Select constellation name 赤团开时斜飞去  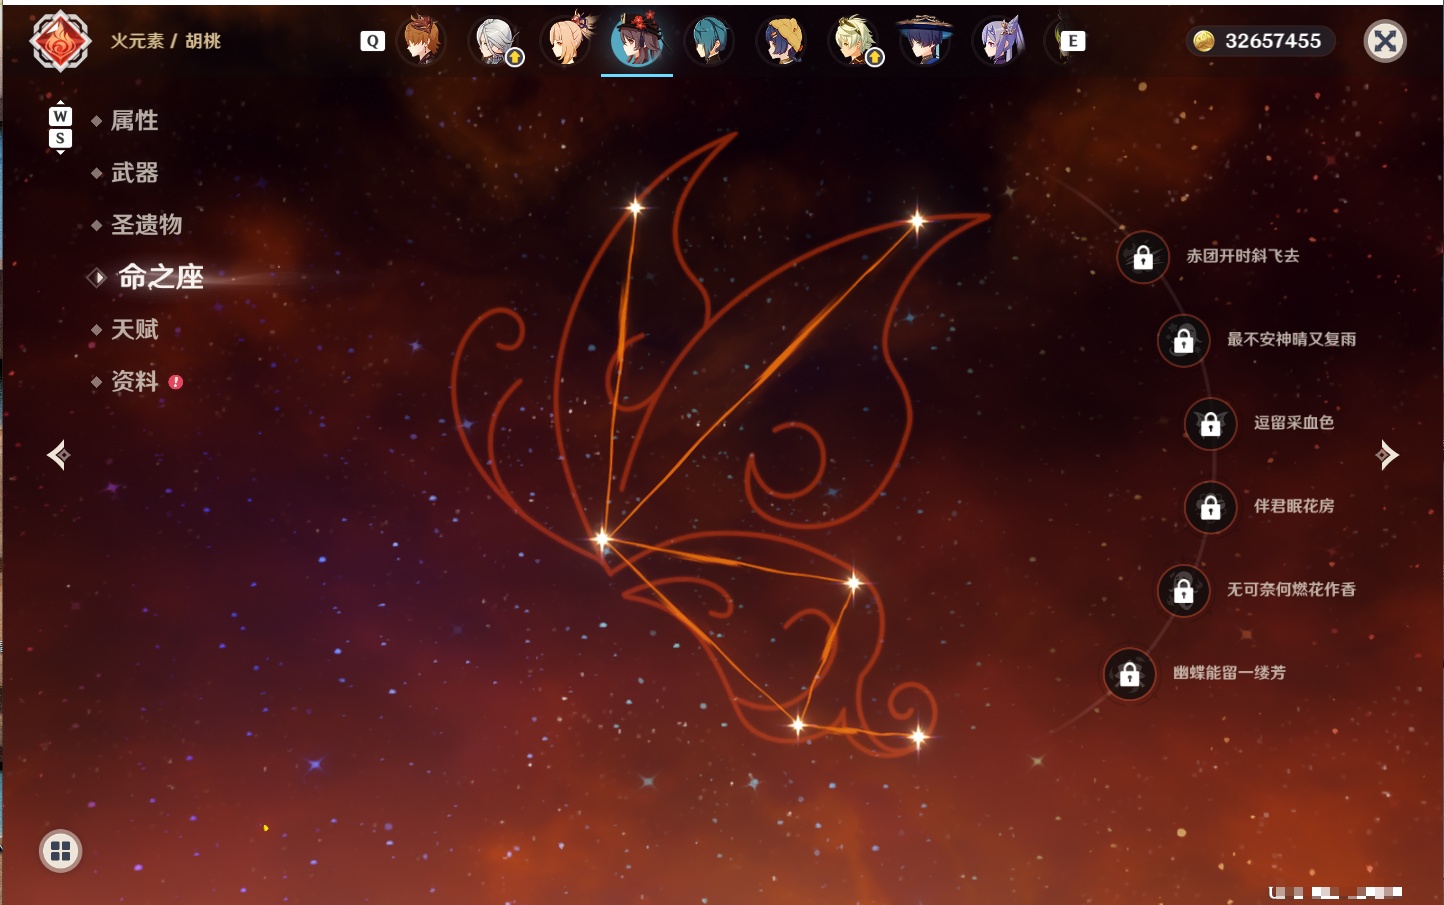coord(1243,256)
